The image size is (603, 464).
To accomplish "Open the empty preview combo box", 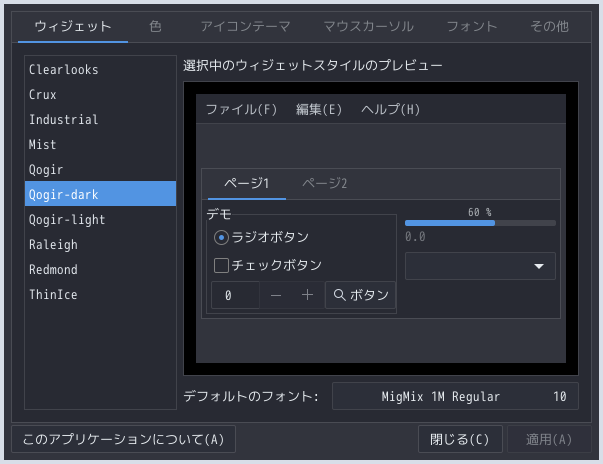I will tap(480, 266).
